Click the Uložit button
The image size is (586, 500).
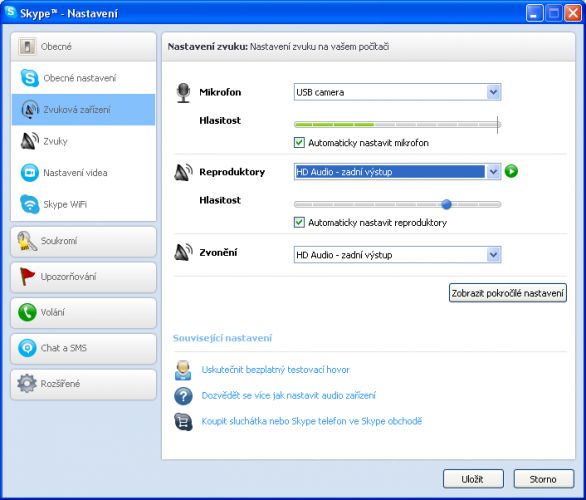tap(473, 479)
